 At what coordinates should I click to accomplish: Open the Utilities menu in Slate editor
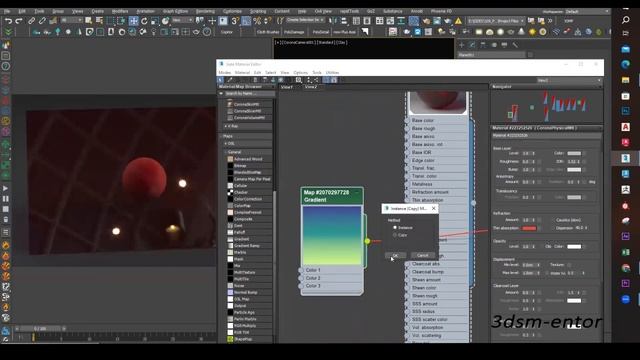point(332,73)
